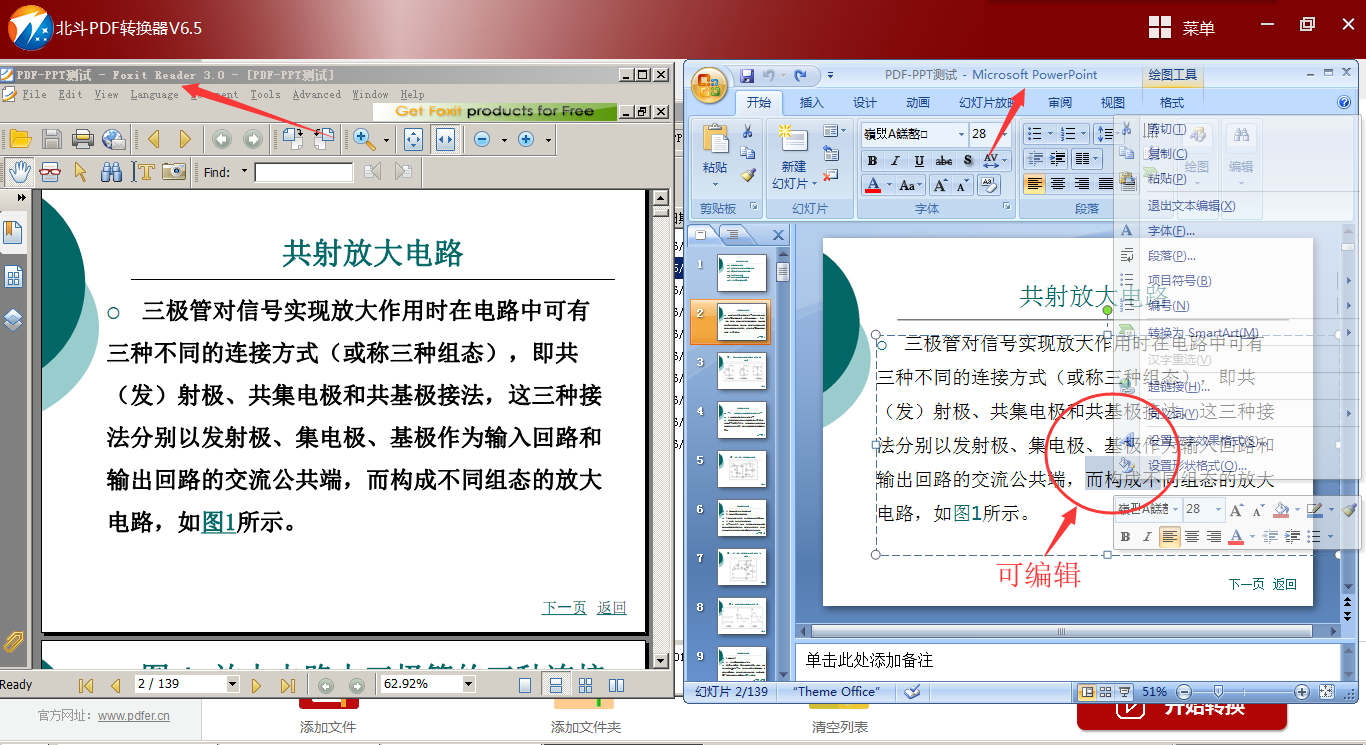1366x745 pixels.
Task: Print the PDF from Foxit's toolbar
Action: coord(83,139)
